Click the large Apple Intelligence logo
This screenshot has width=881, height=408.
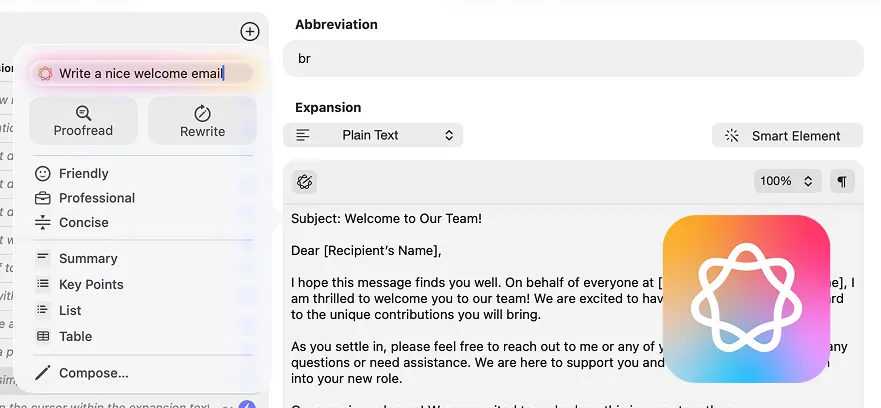tap(746, 298)
